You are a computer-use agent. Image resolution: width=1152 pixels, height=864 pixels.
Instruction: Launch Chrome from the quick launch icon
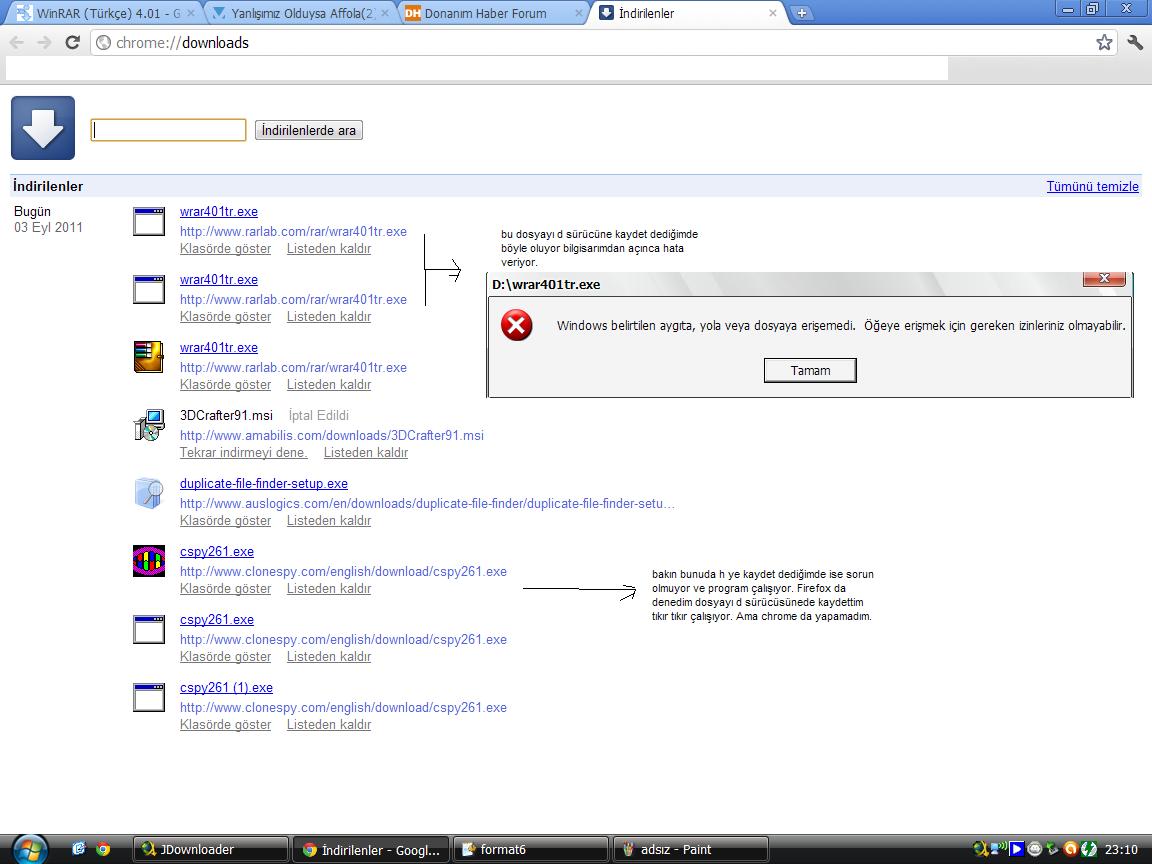tap(104, 849)
